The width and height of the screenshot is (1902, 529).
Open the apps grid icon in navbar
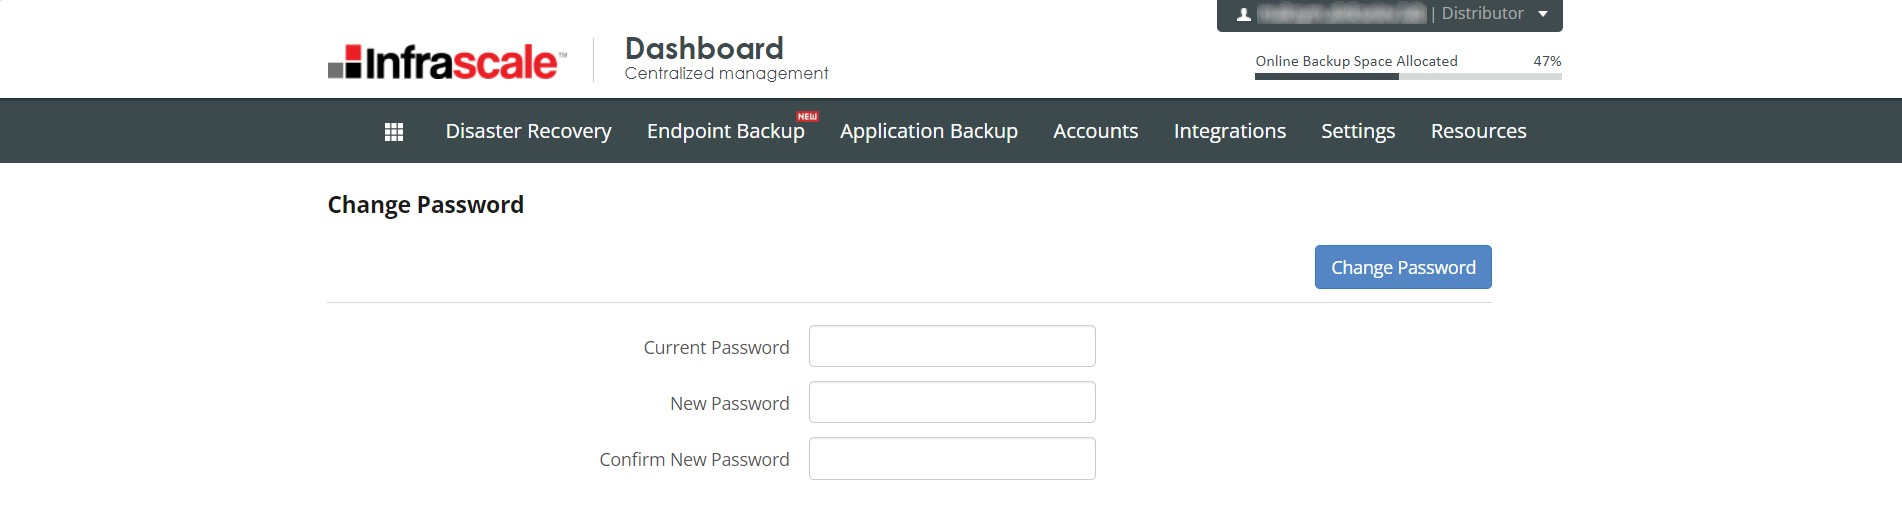click(x=394, y=132)
